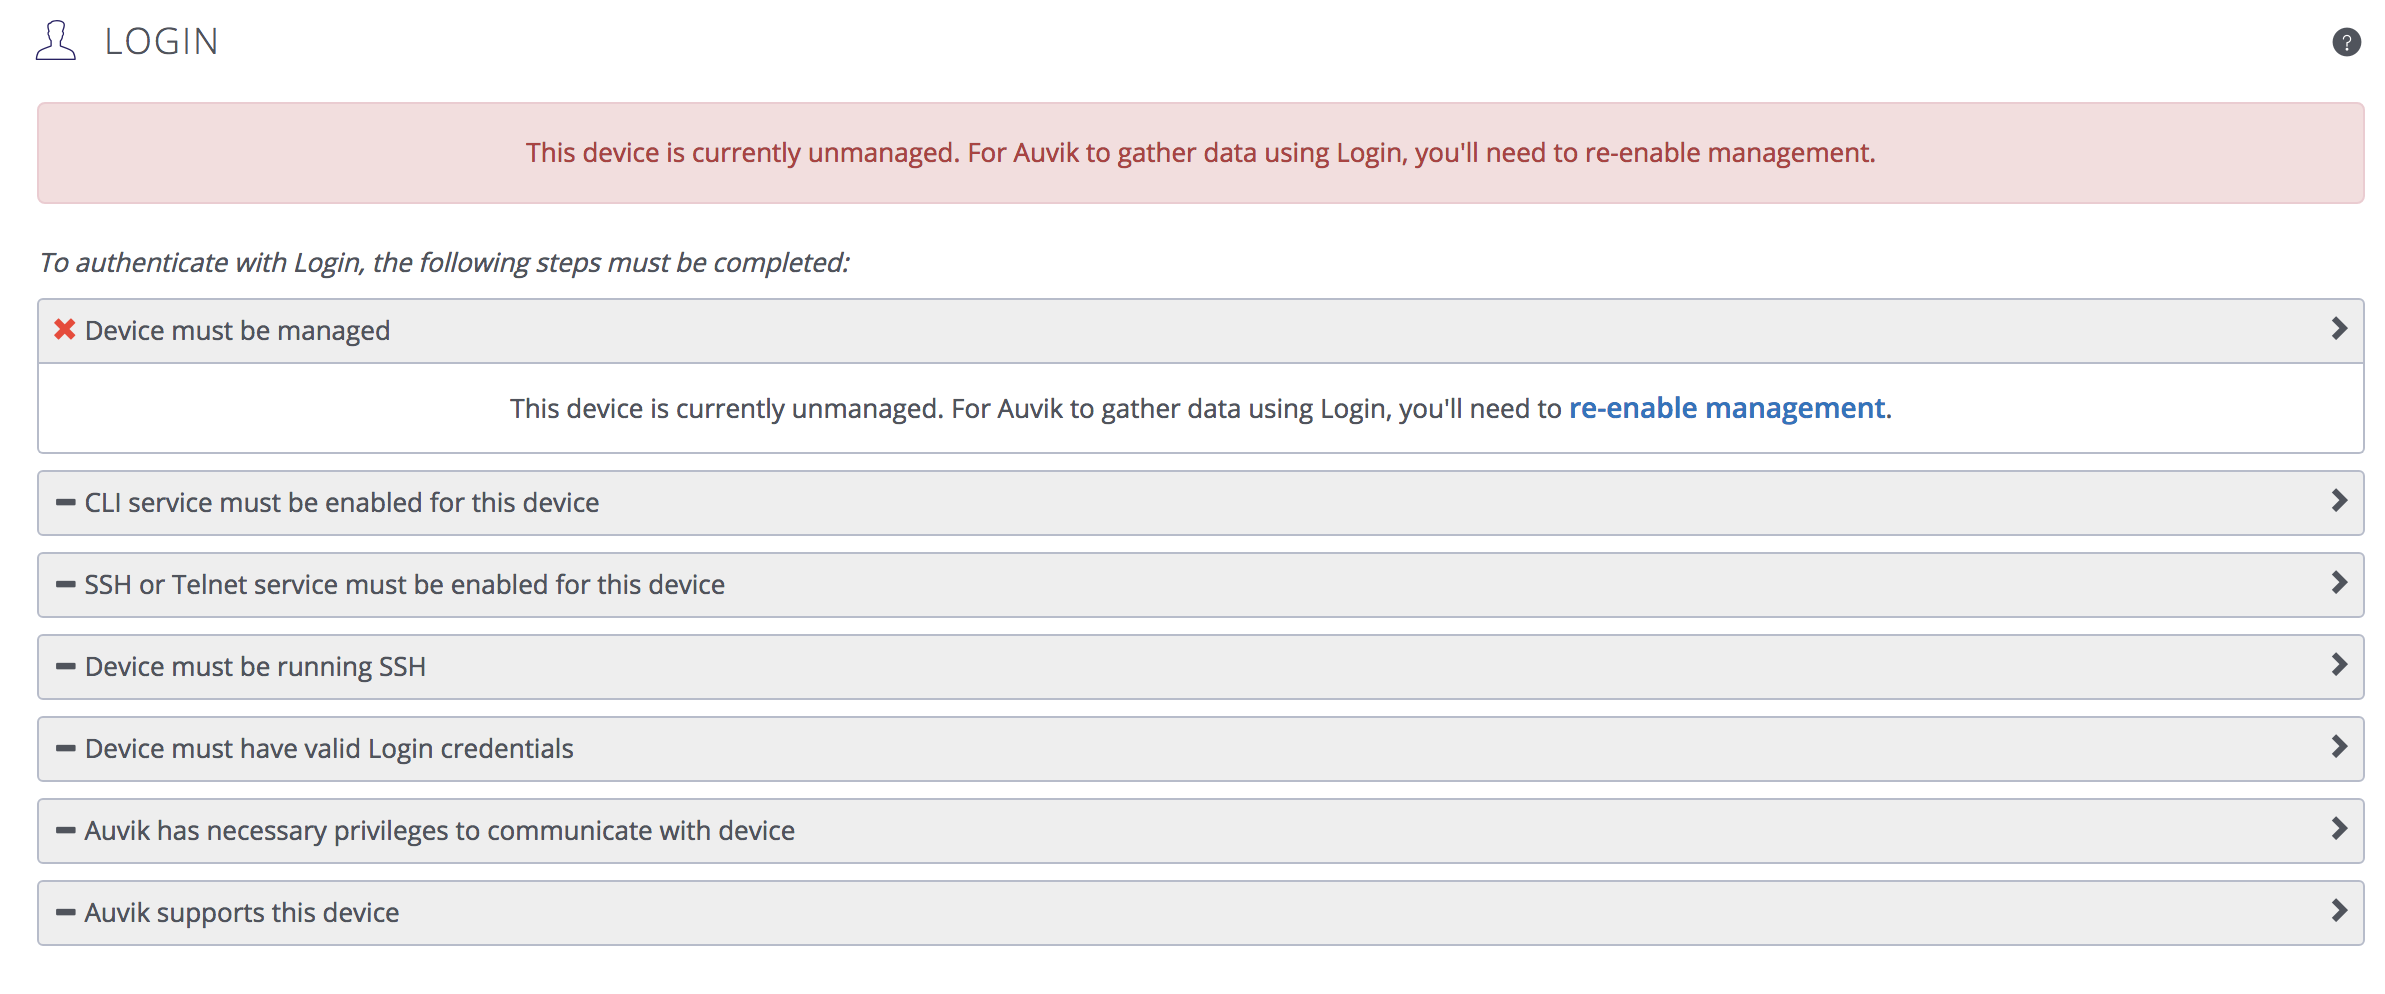Click 'CLI service must be enabled for this device' title
The image size is (2385, 994).
pos(342,503)
